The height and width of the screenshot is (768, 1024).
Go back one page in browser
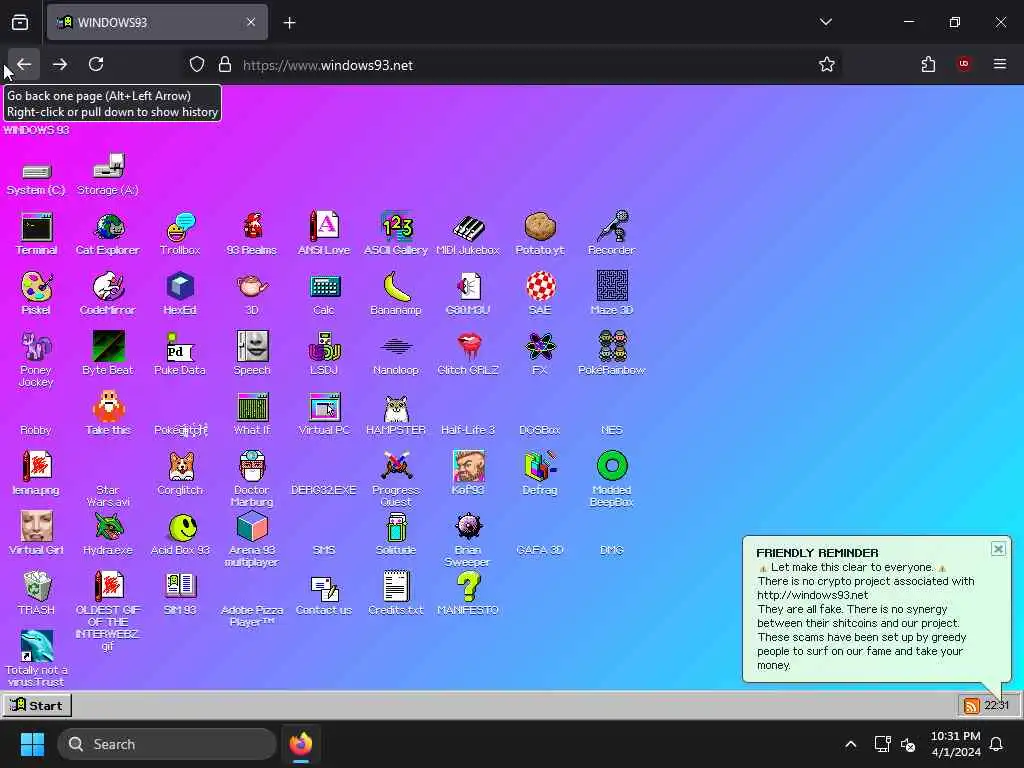point(24,64)
